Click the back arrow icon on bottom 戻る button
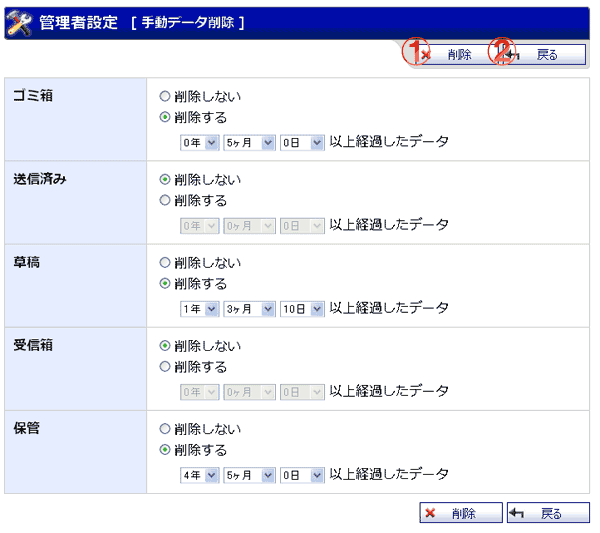The height and width of the screenshot is (533, 600). [517, 513]
